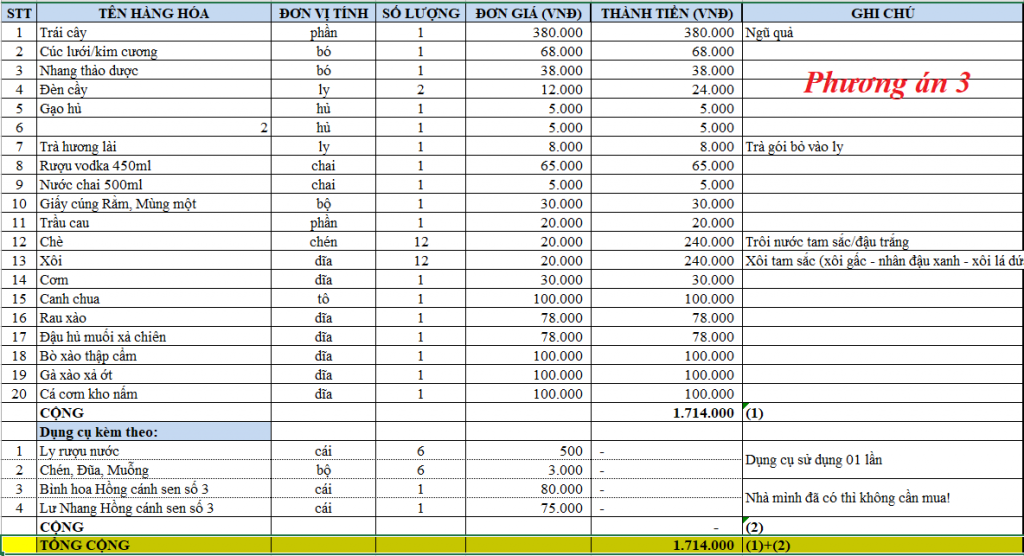Click the 'TỔNG CỘNG' label in yellow row
Image resolution: width=1024 pixels, height=556 pixels.
tap(153, 545)
